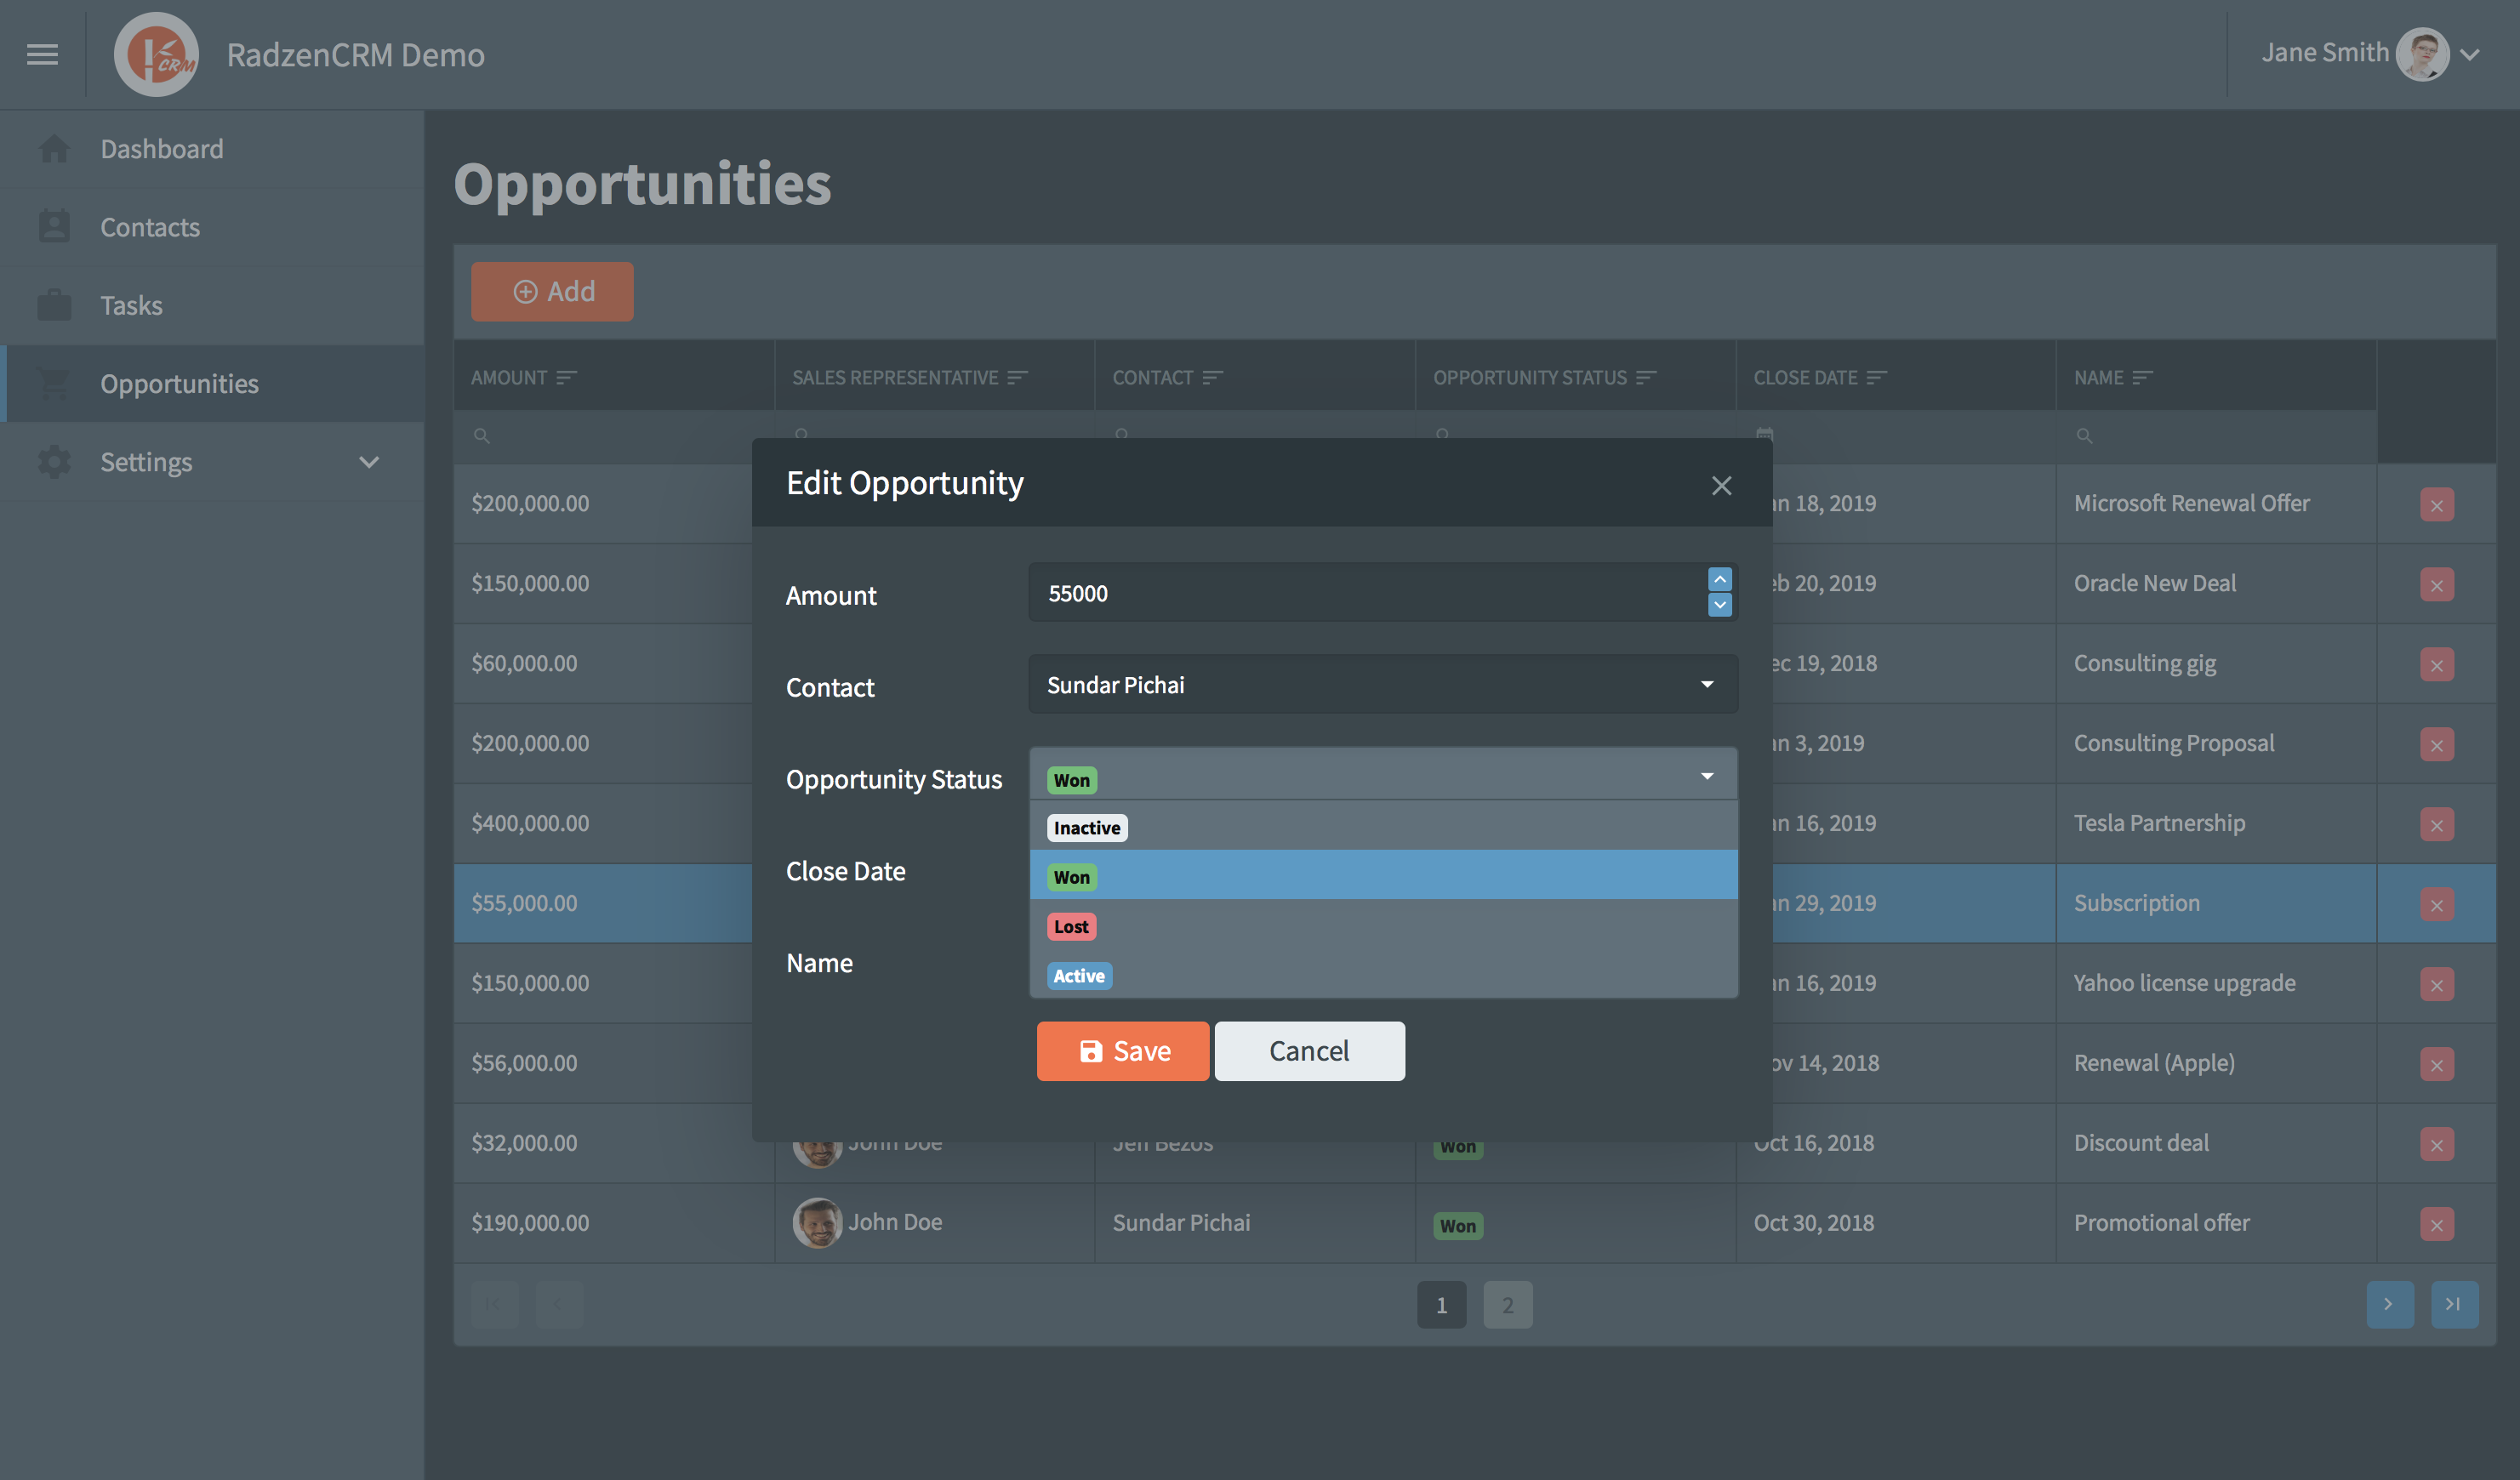Save the opportunity changes
Screen dimensions: 2520x1480
(1122, 1051)
